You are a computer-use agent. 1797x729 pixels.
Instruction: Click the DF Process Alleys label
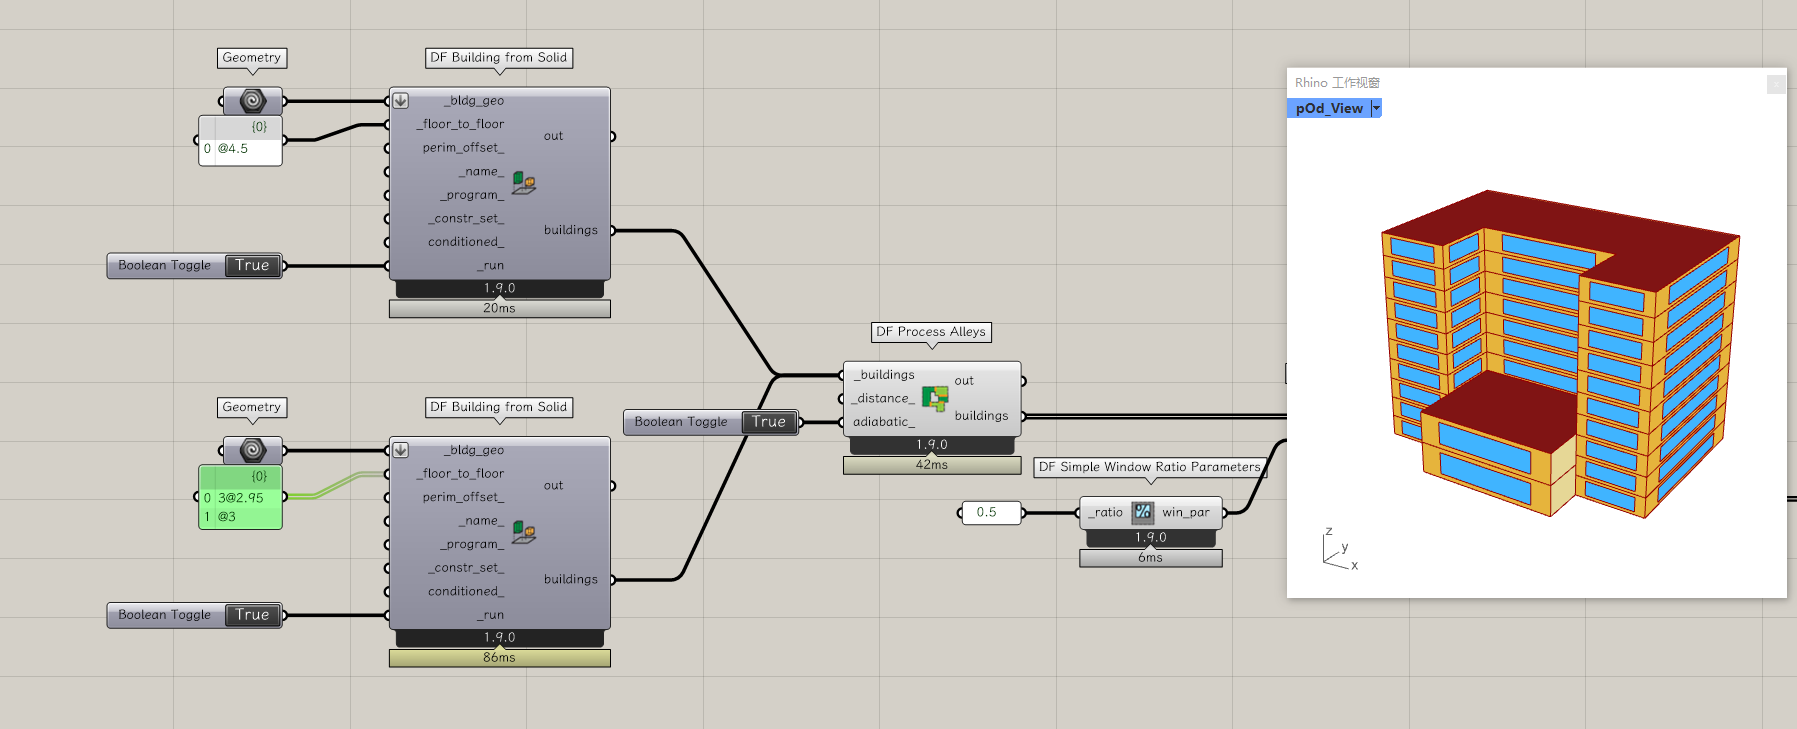click(x=931, y=332)
